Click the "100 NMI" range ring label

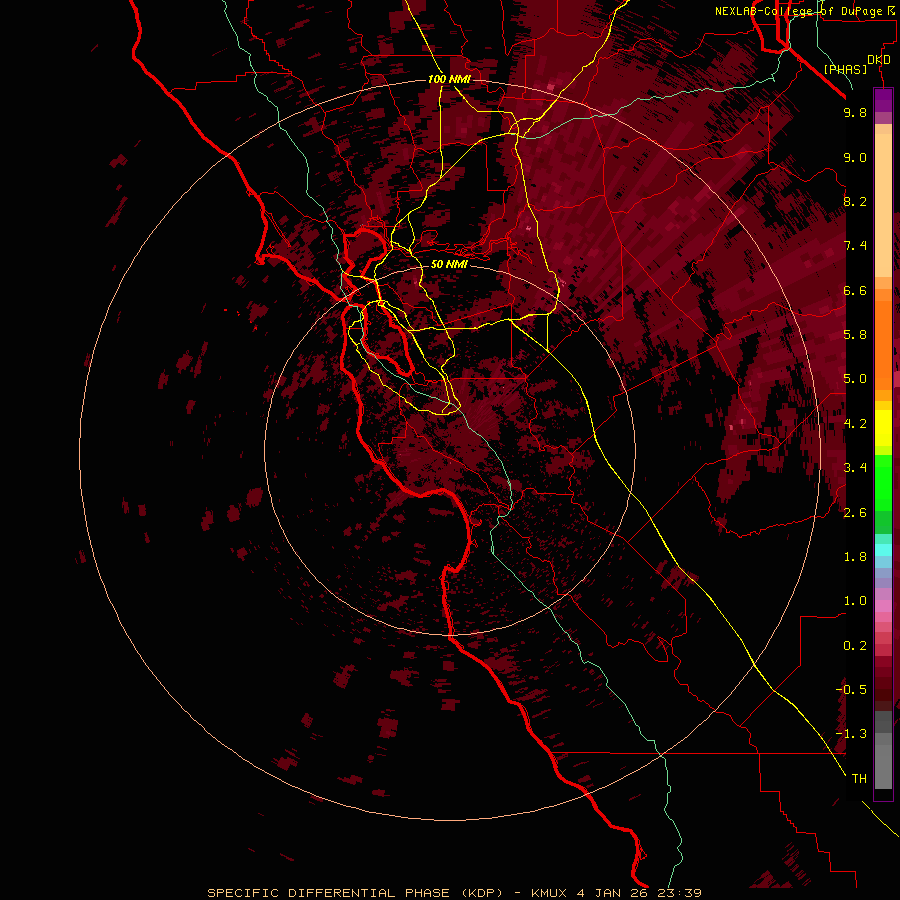(x=449, y=79)
